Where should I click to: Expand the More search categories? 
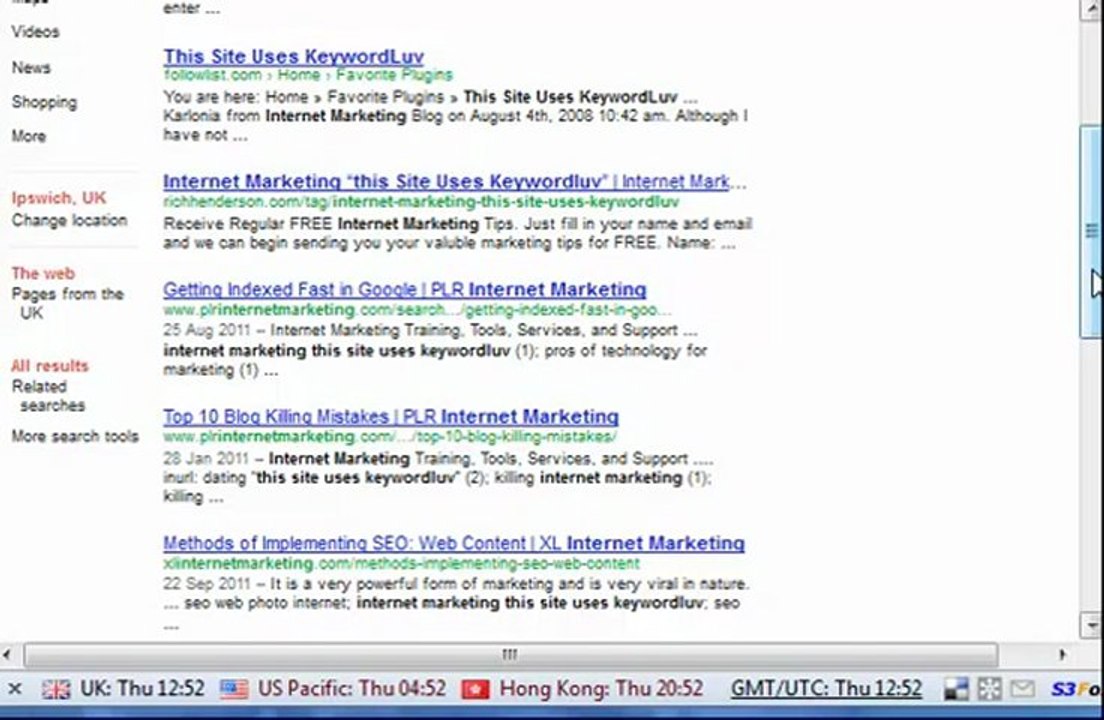[x=29, y=137]
